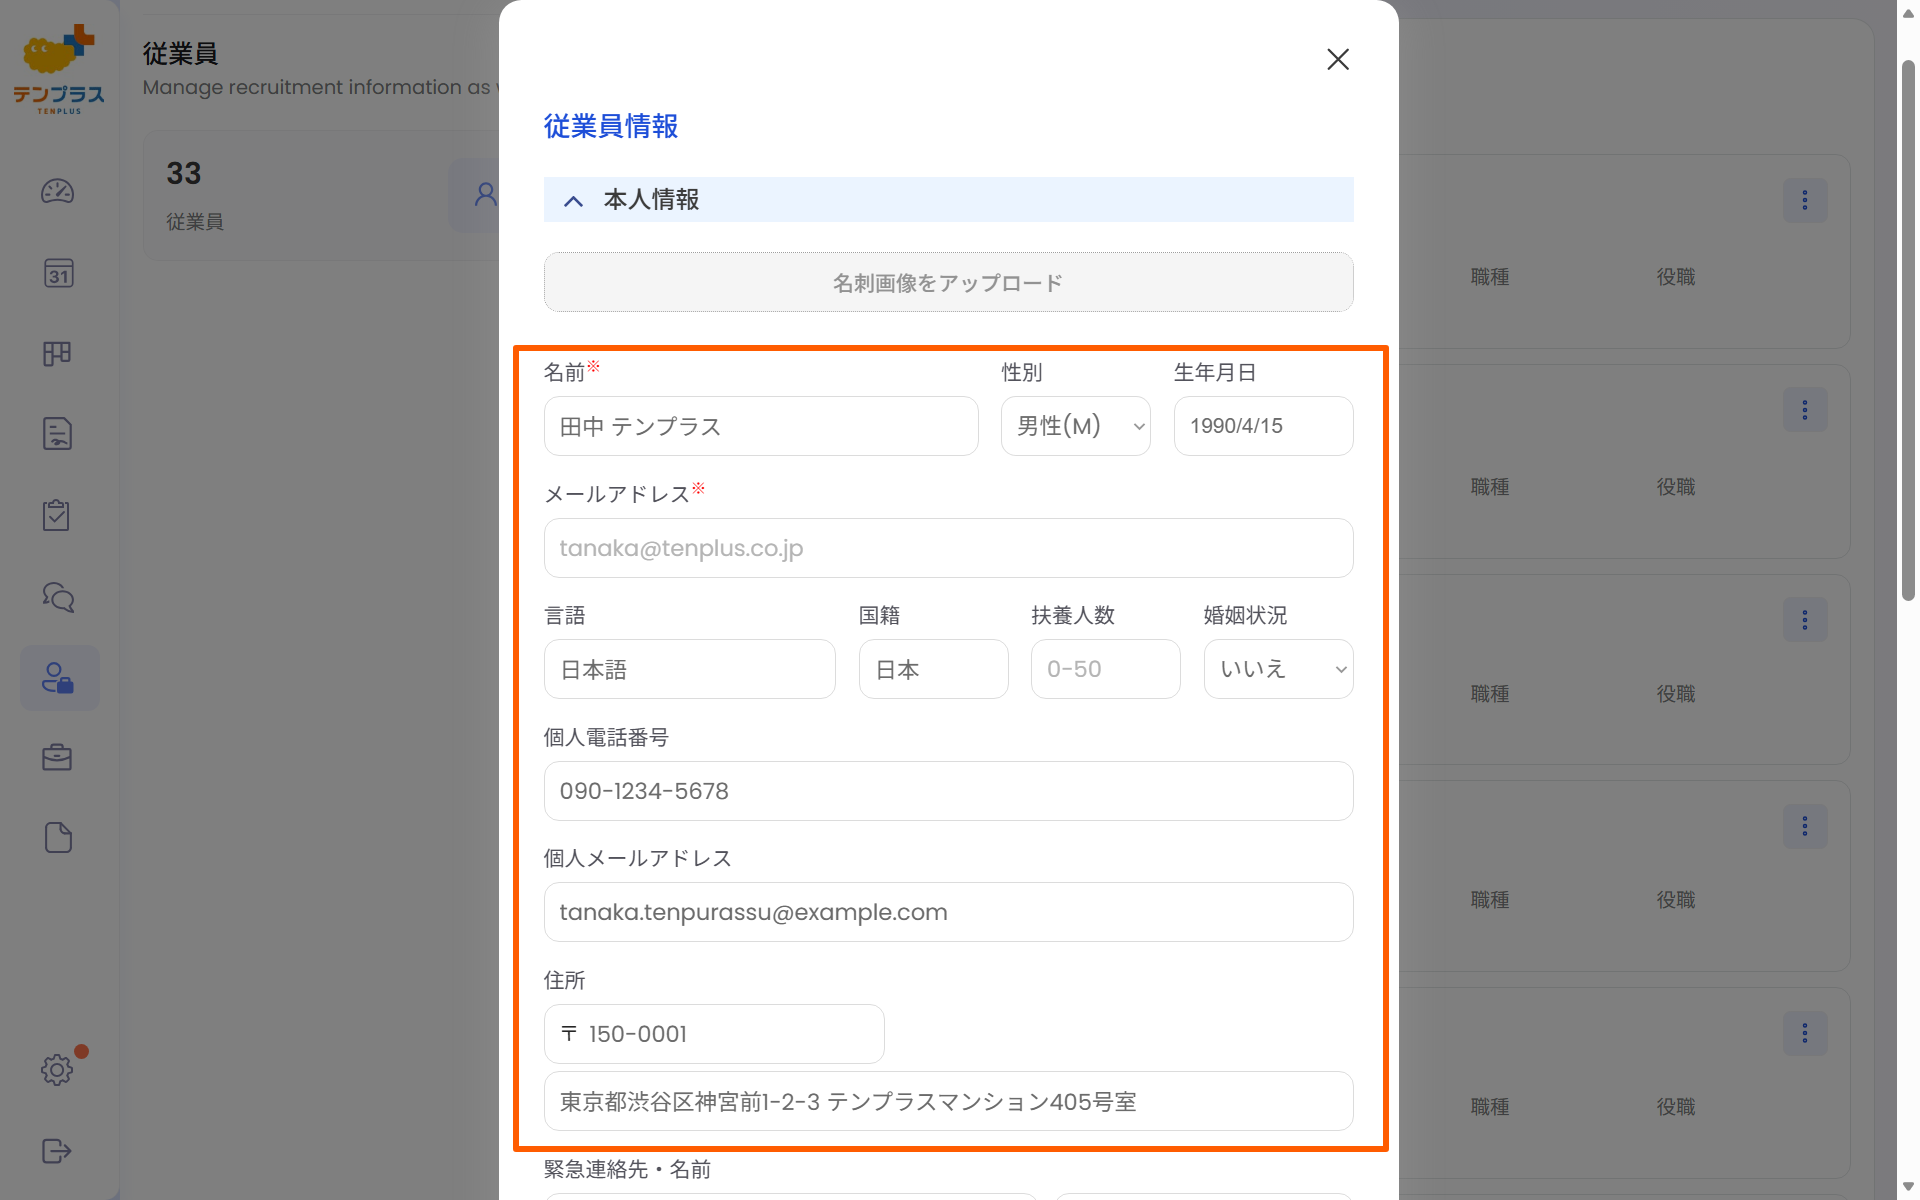Open the second employee card's three-dot menu
1920x1200 pixels.
pyautogui.click(x=1805, y=410)
